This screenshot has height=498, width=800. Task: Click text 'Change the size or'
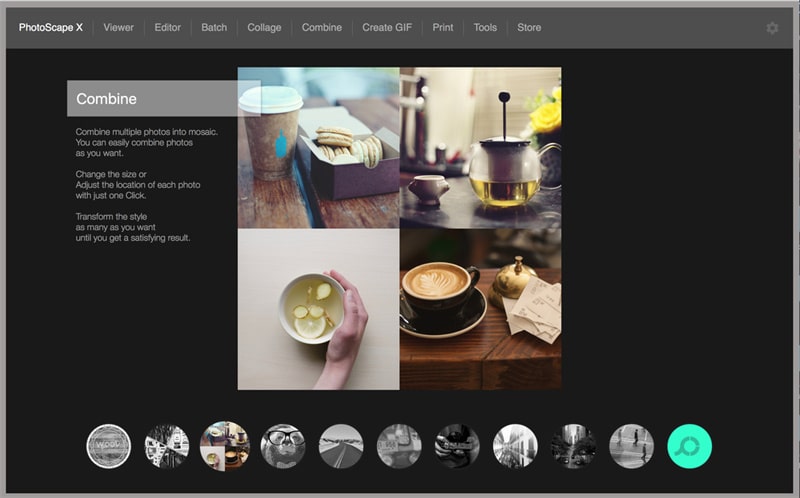(111, 174)
